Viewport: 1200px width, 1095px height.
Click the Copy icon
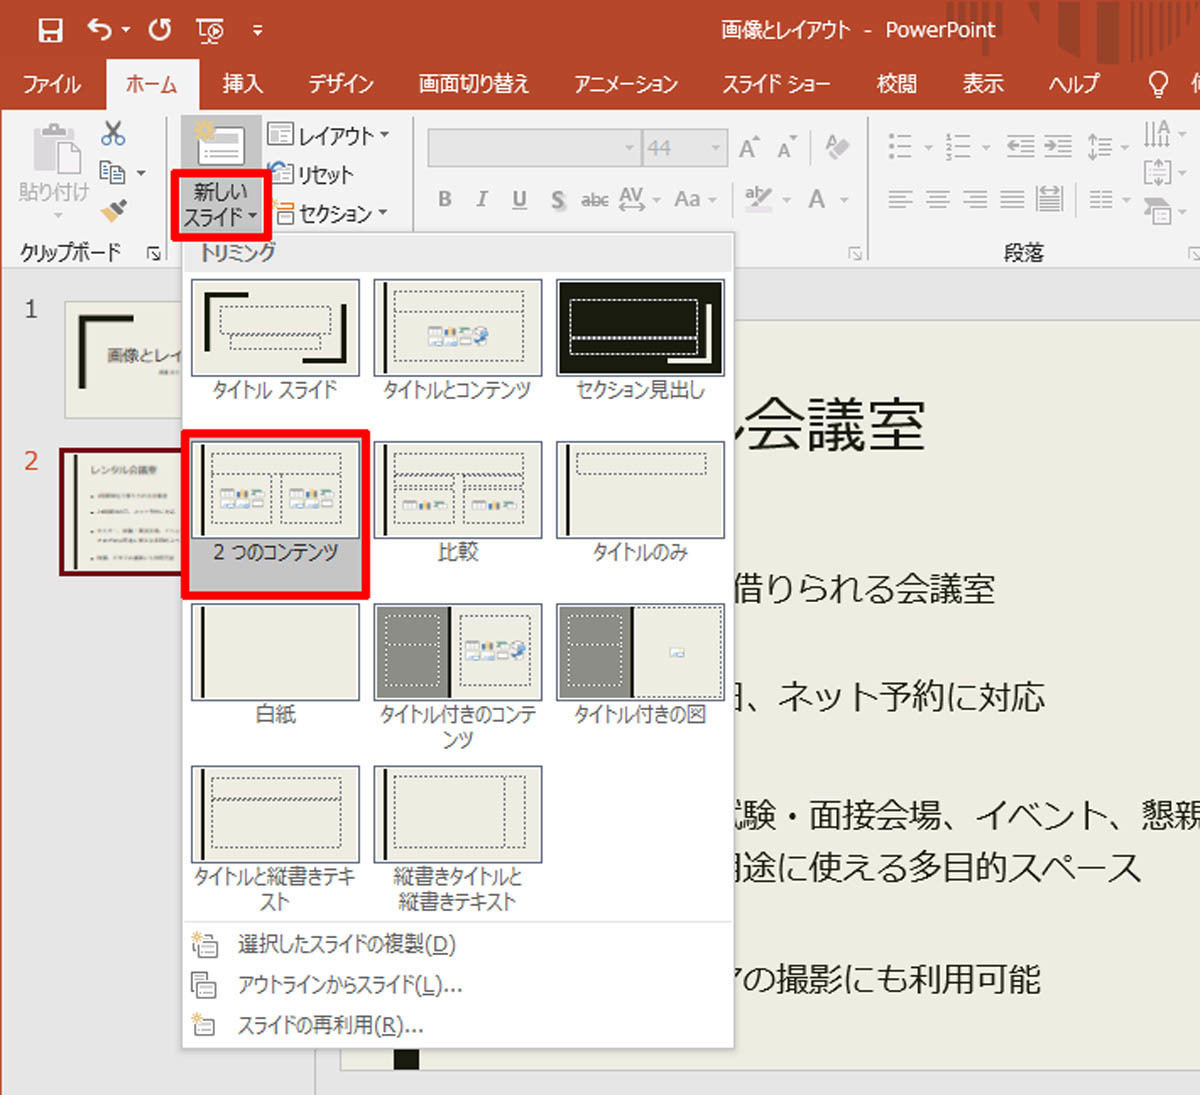click(113, 173)
